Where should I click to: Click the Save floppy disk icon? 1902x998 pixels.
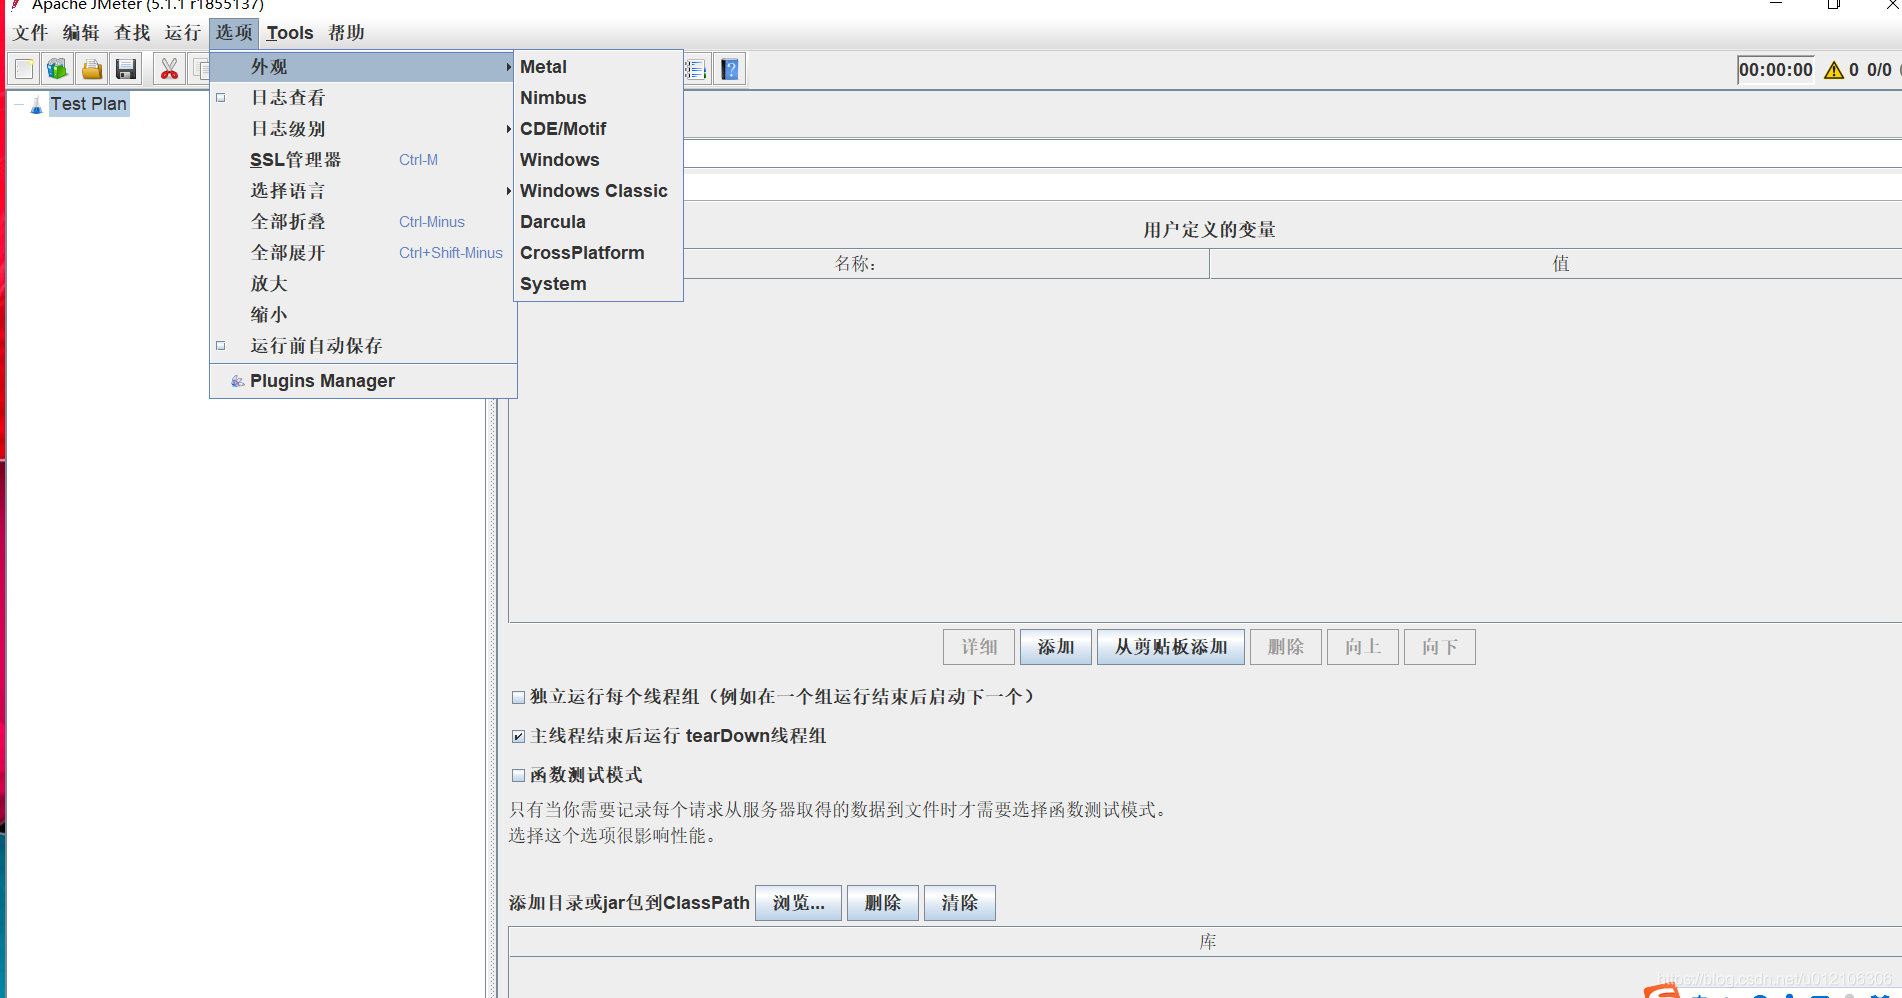point(126,69)
